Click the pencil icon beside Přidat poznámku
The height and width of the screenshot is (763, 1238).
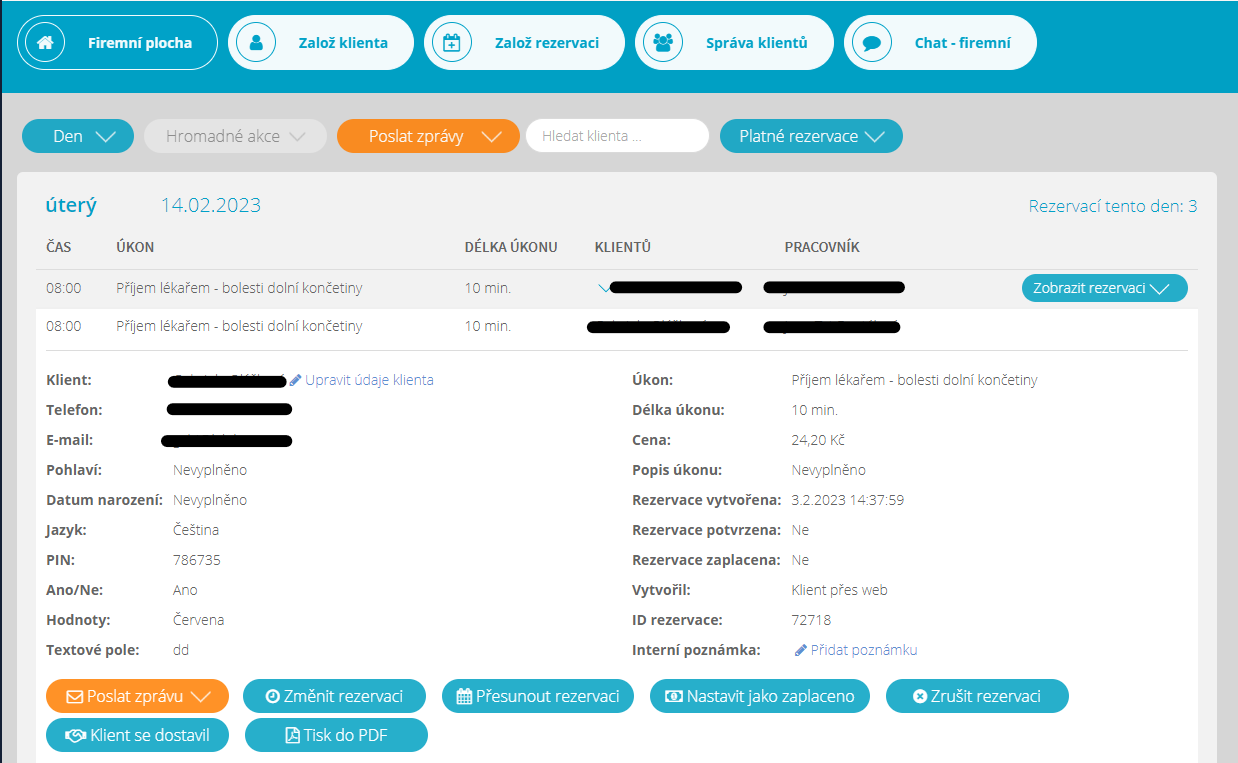801,650
